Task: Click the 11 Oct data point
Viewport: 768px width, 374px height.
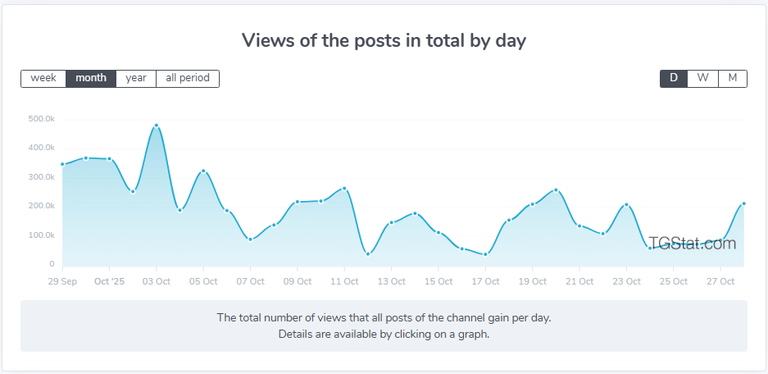Action: pos(344,188)
